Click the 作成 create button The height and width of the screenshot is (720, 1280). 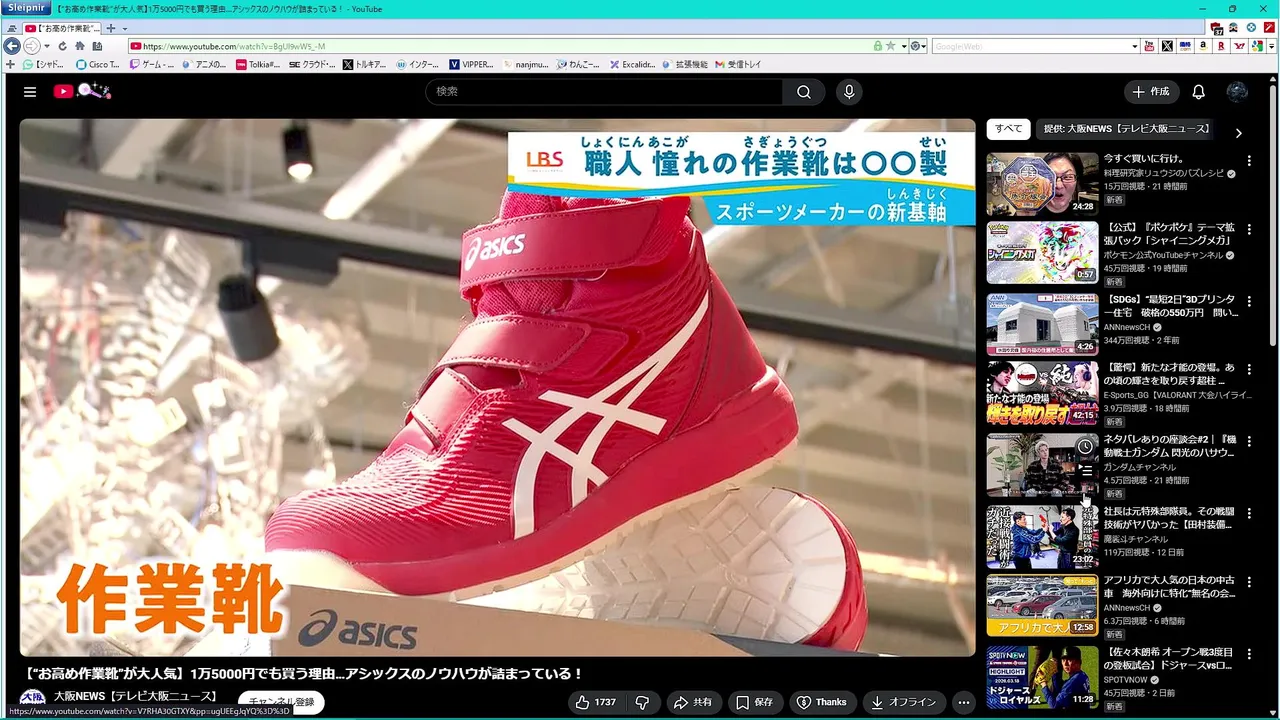(x=1150, y=92)
